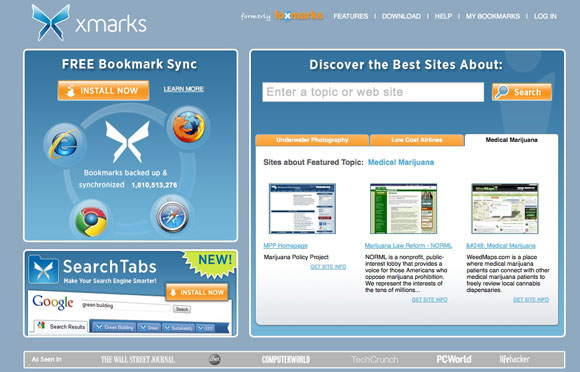Click the Internet Explorer browser icon
Image resolution: width=580 pixels, height=372 pixels.
tap(64, 144)
